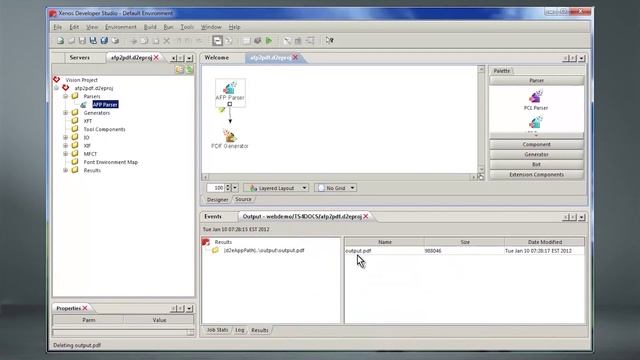Viewport: 640px width, 360px height.
Task: Expand the Bot section in Palette
Action: point(536,164)
